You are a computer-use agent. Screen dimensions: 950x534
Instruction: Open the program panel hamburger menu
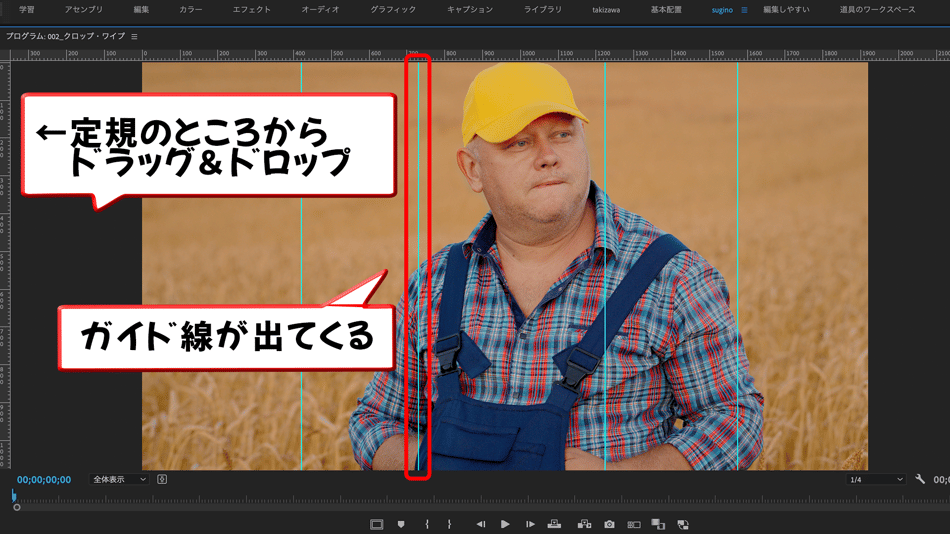(134, 37)
